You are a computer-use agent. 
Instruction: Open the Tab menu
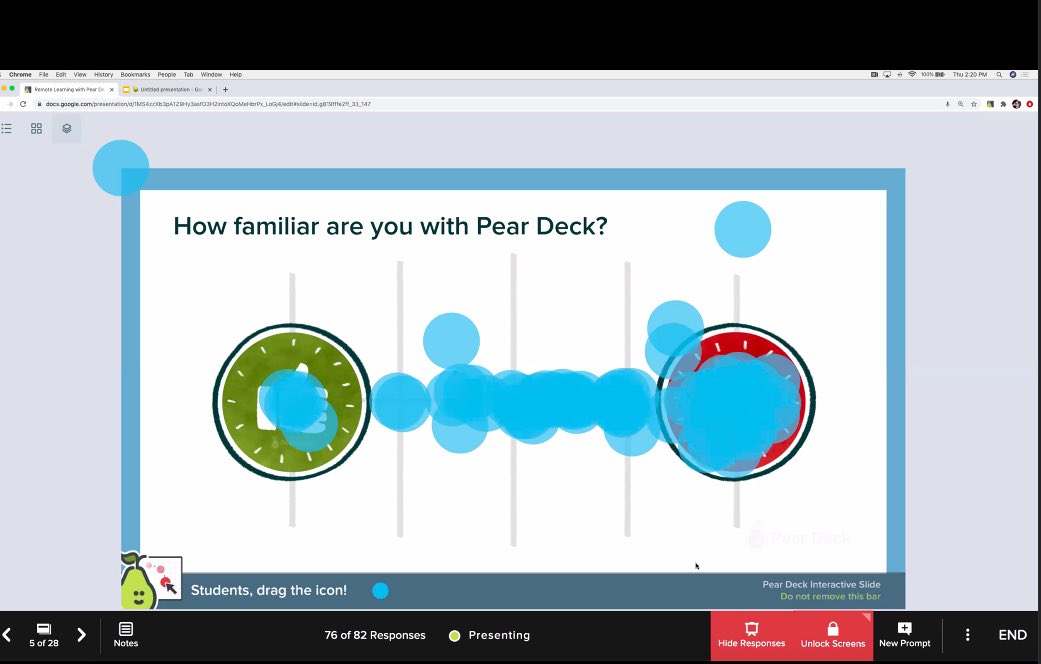189,74
